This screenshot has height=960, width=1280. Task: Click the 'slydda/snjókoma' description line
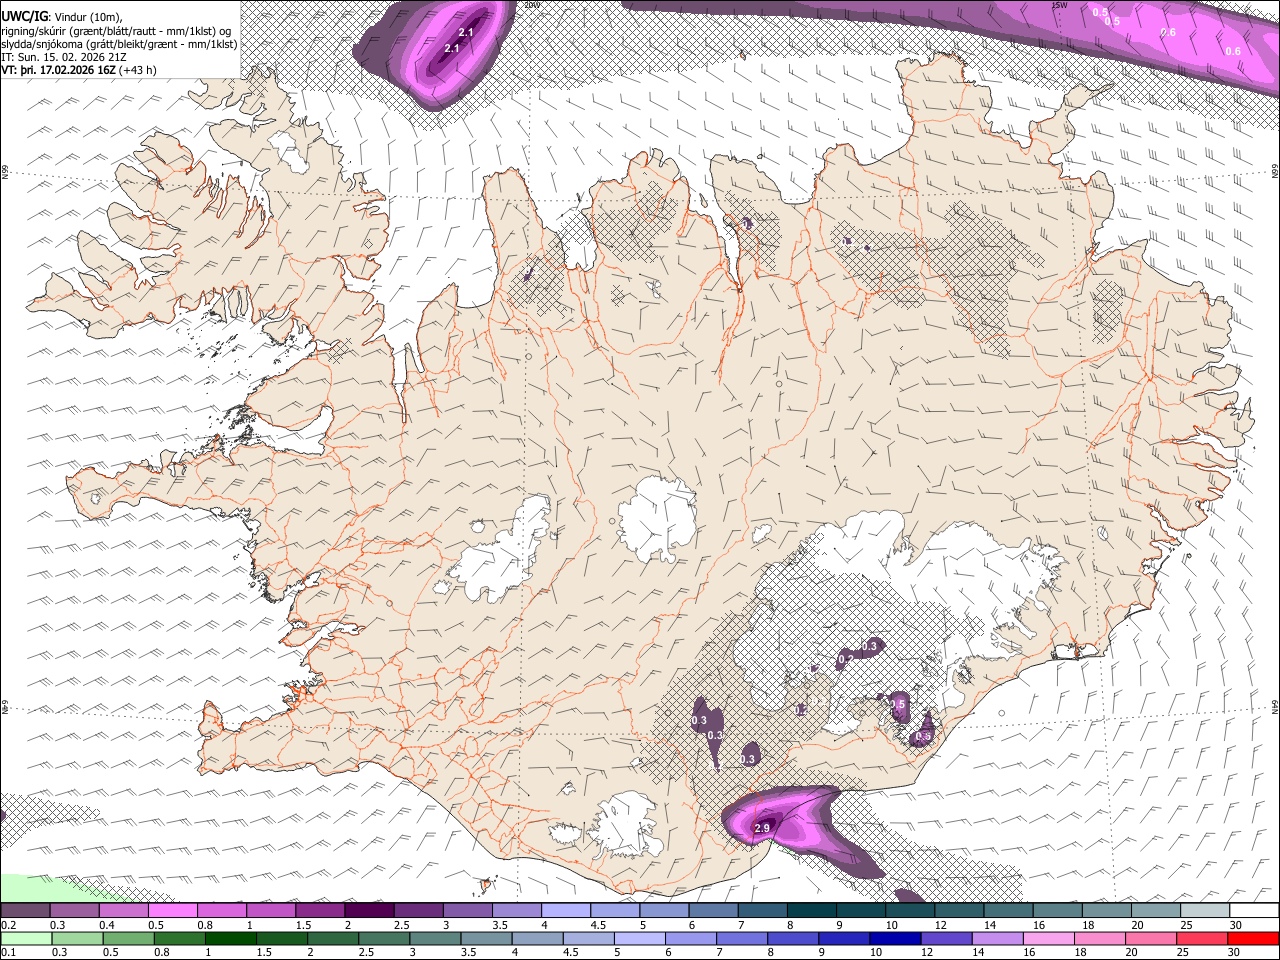click(x=120, y=44)
